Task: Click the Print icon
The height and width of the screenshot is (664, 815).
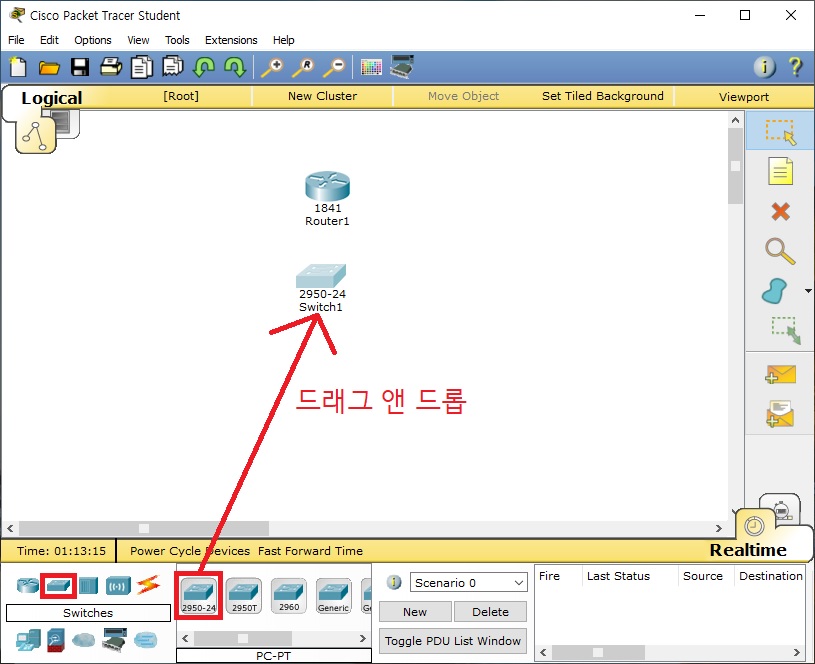Action: [111, 67]
